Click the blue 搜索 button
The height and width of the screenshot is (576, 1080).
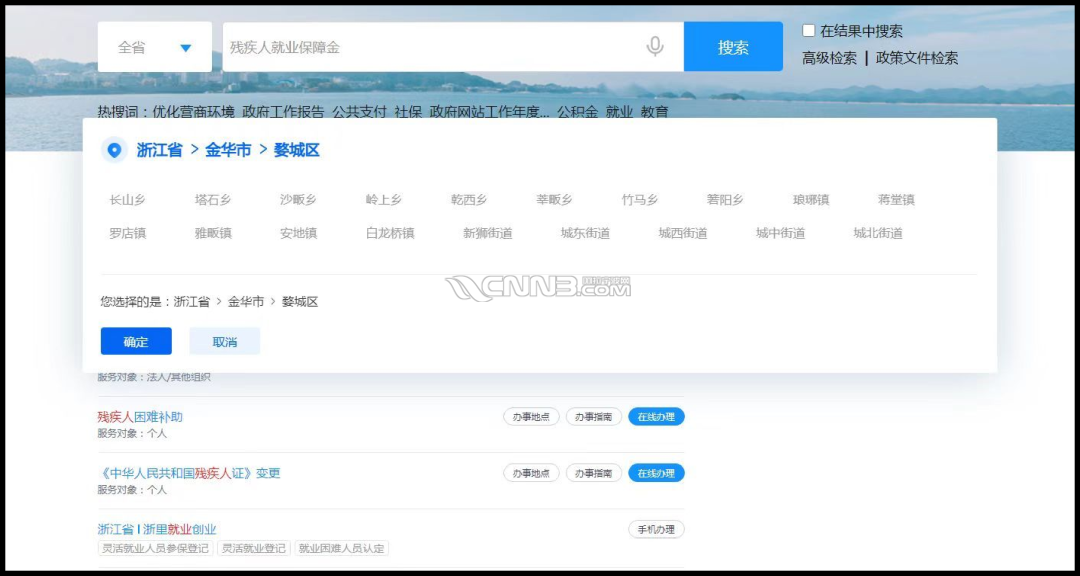point(733,47)
